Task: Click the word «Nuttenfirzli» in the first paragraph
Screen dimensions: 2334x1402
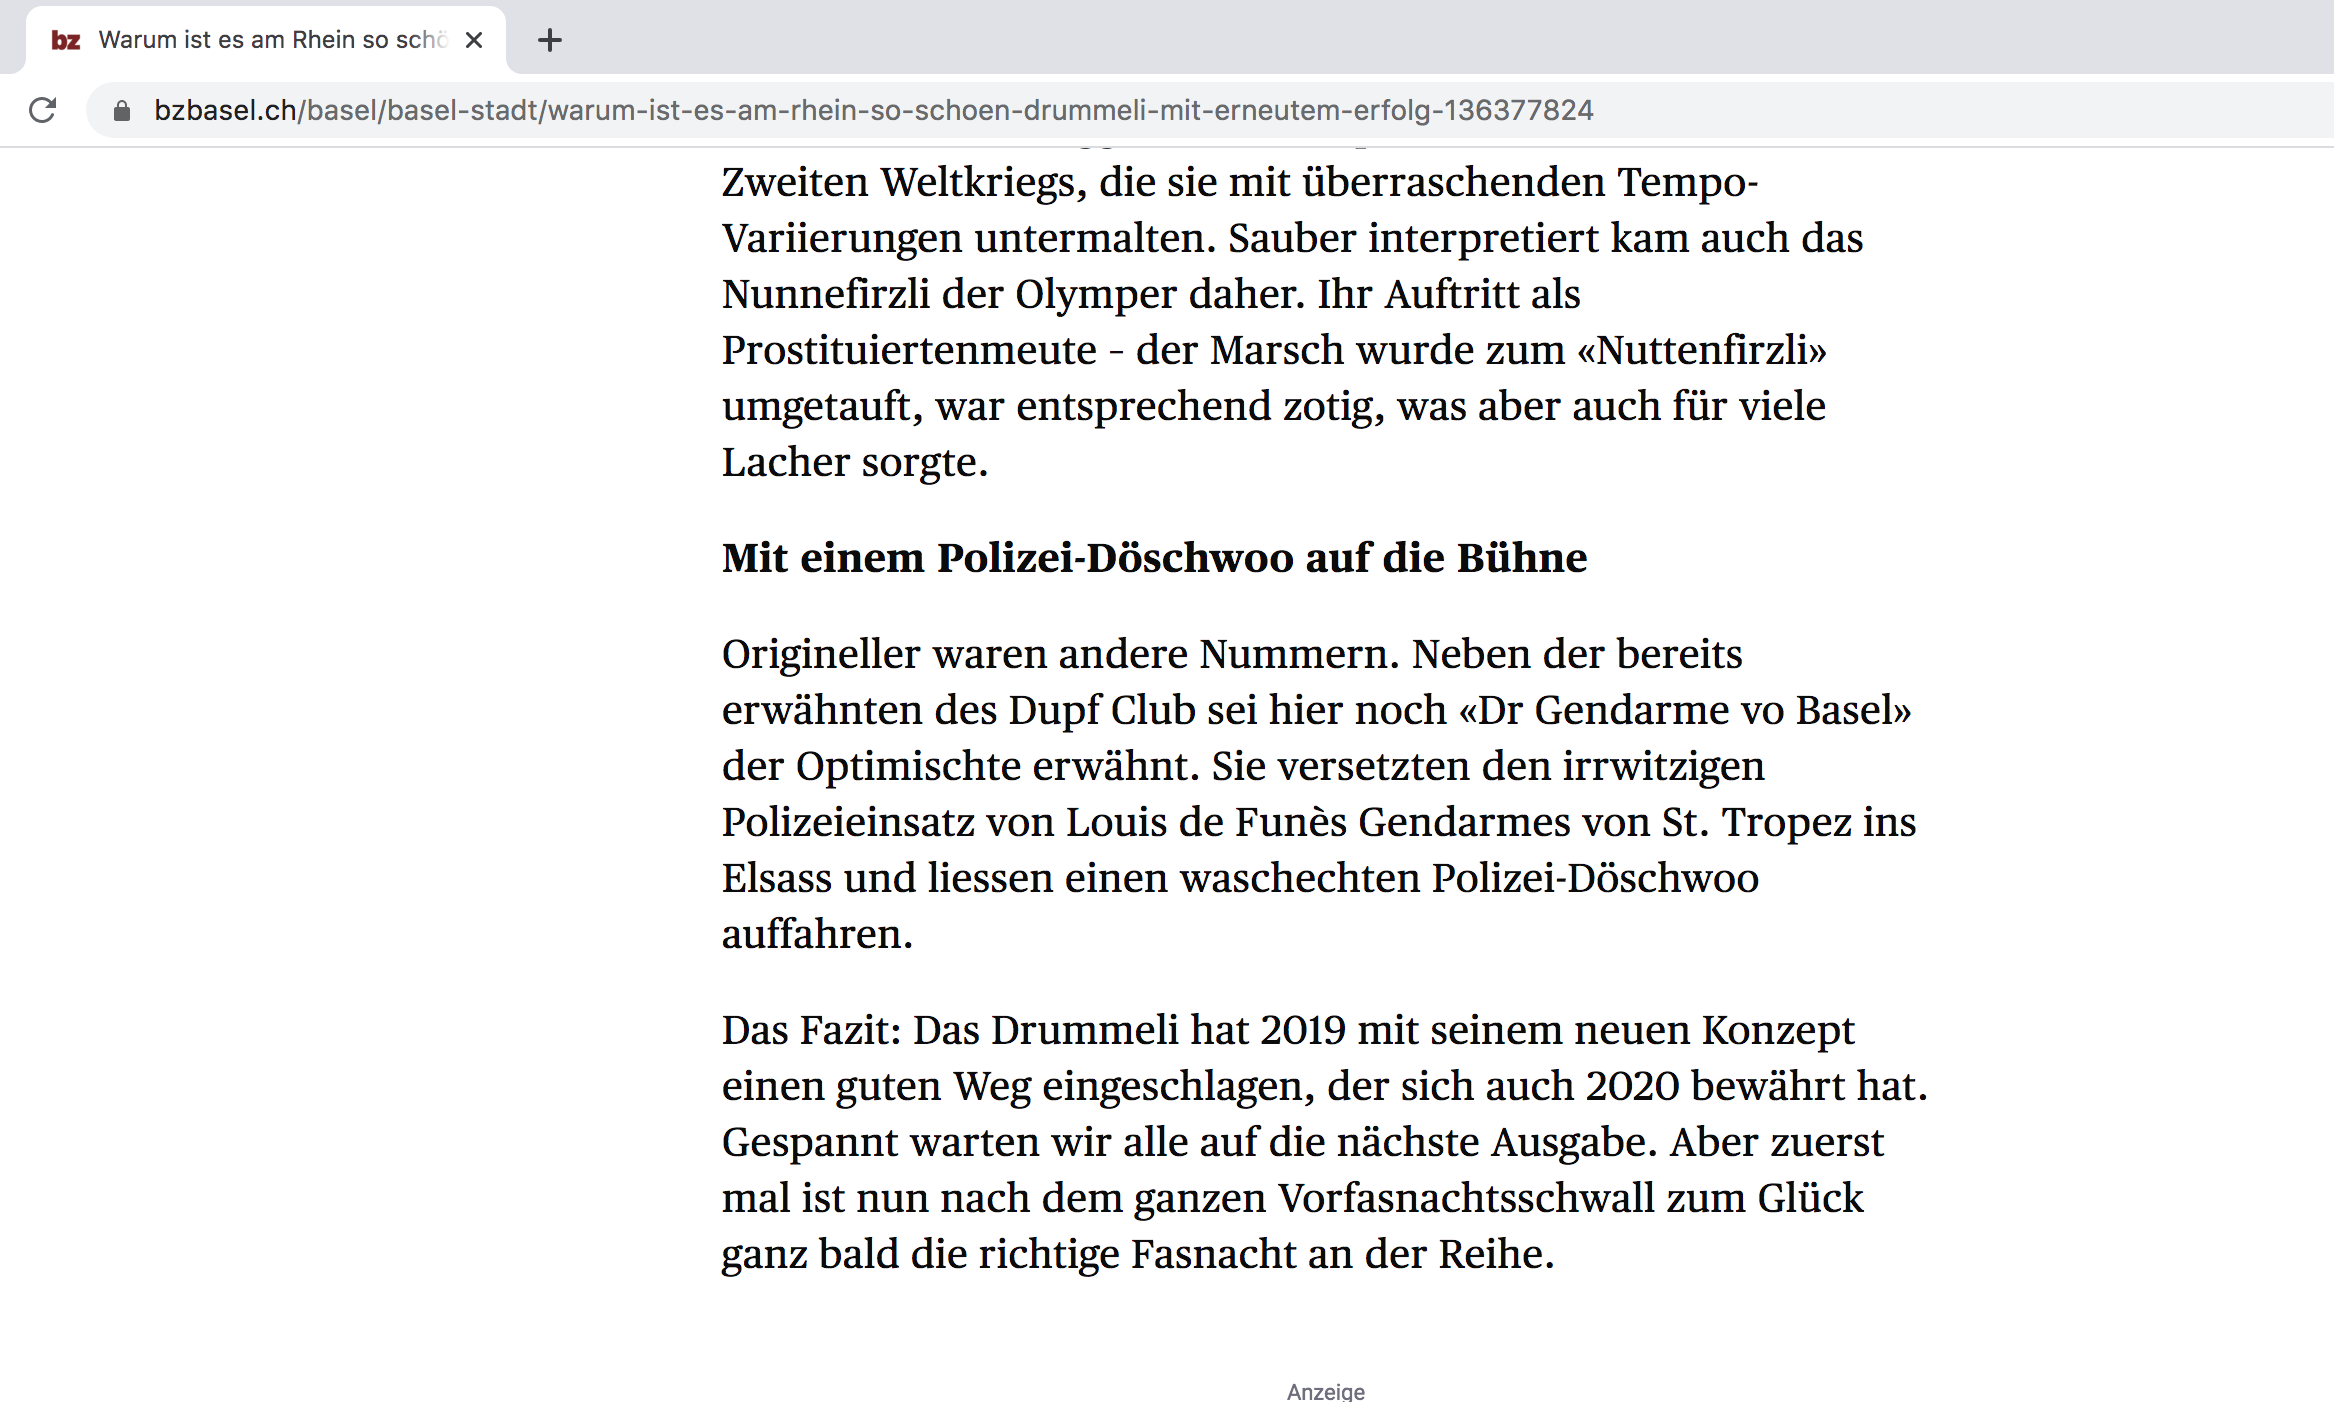Action: point(1702,350)
